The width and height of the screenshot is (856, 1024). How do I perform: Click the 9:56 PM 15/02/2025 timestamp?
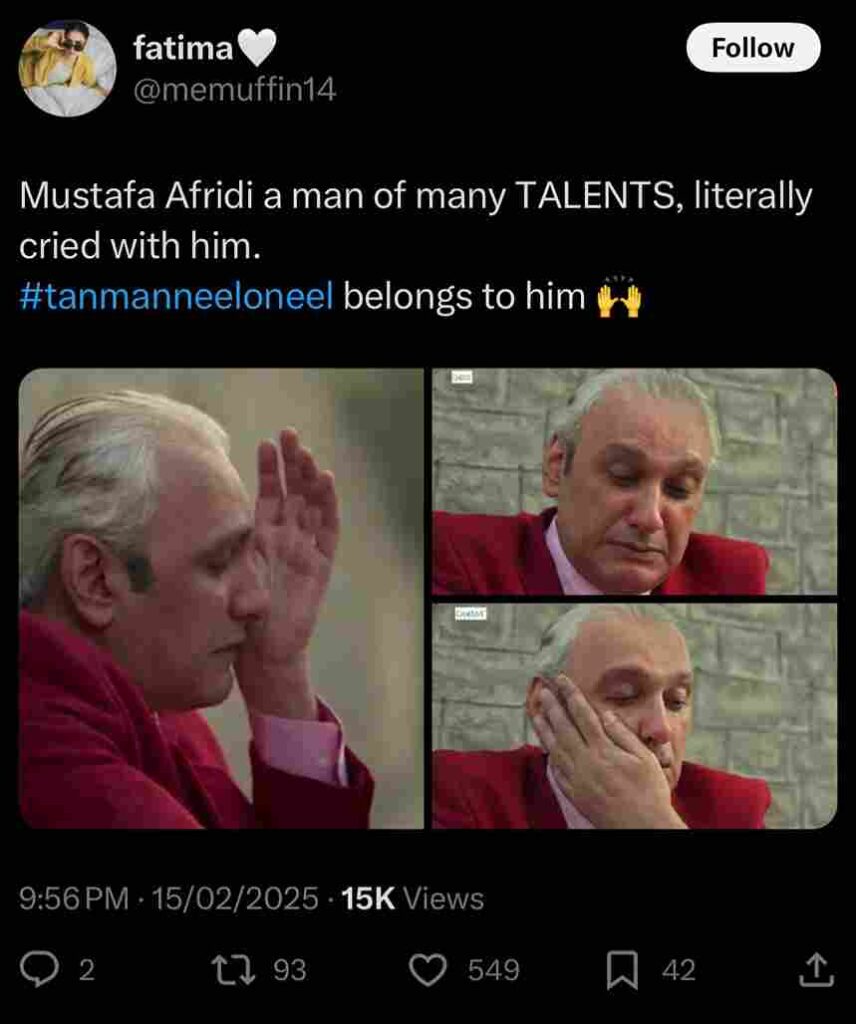pos(168,899)
